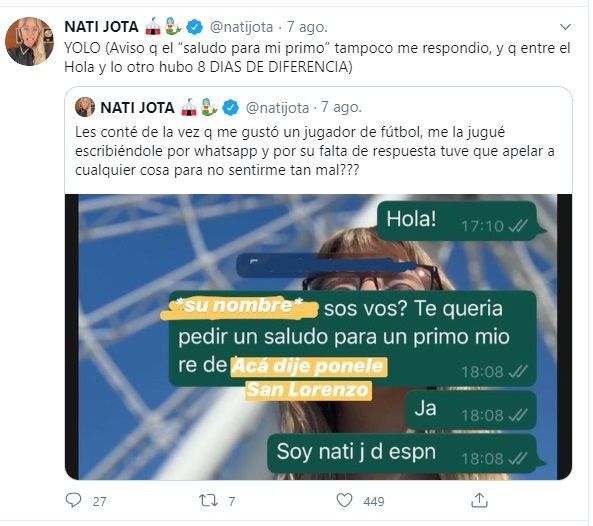Screen dimensions: 593x526
Task: Click the @natijota handle in main tweet
Action: click(x=241, y=27)
